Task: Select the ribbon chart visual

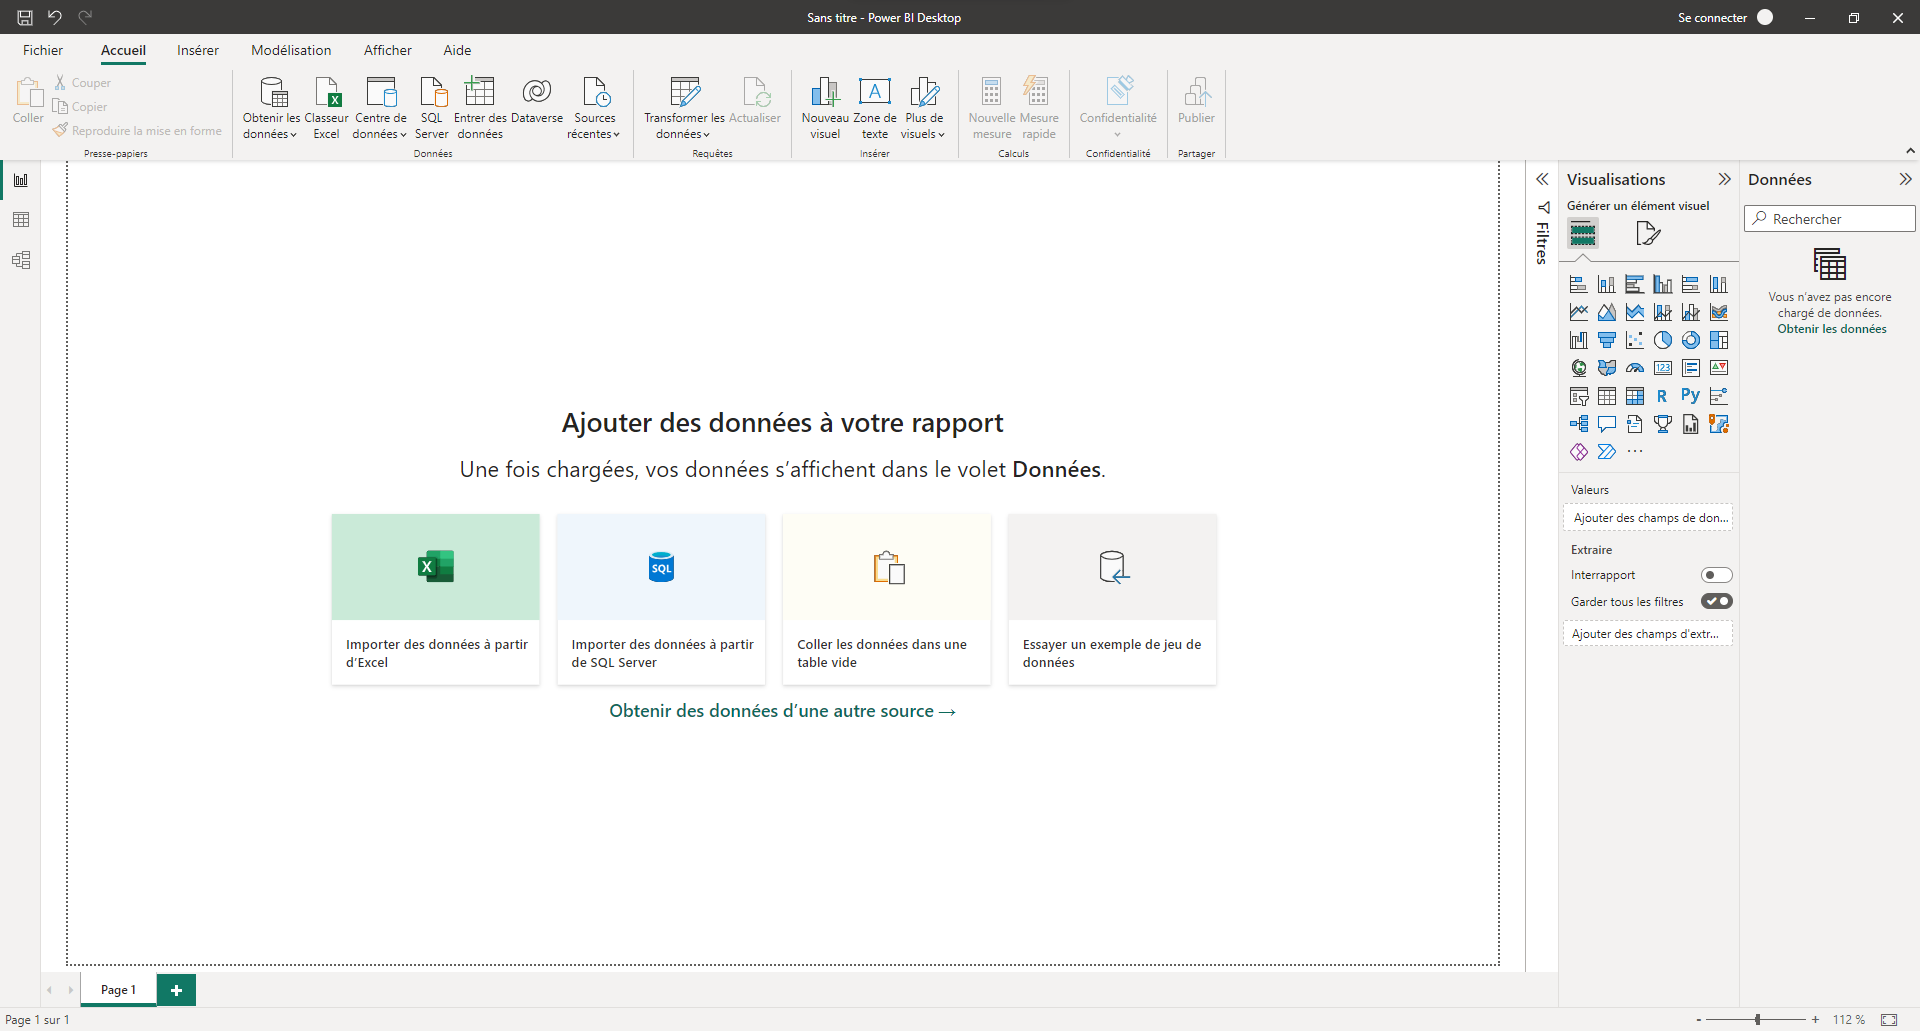Action: (1719, 312)
